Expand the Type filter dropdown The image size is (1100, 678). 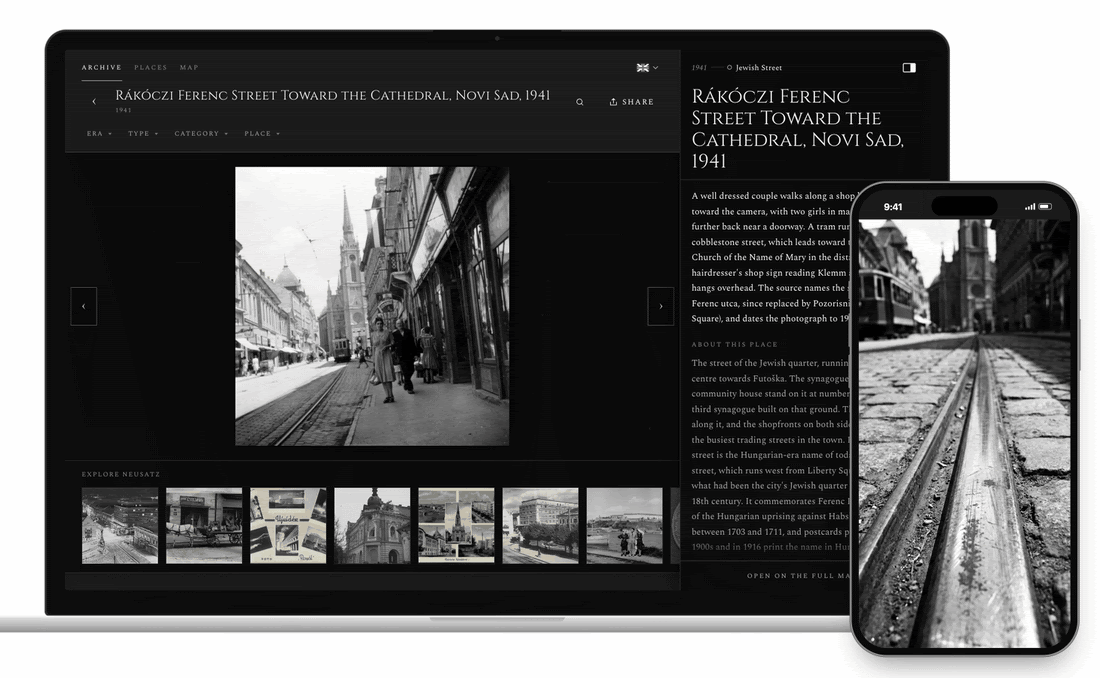pos(143,133)
